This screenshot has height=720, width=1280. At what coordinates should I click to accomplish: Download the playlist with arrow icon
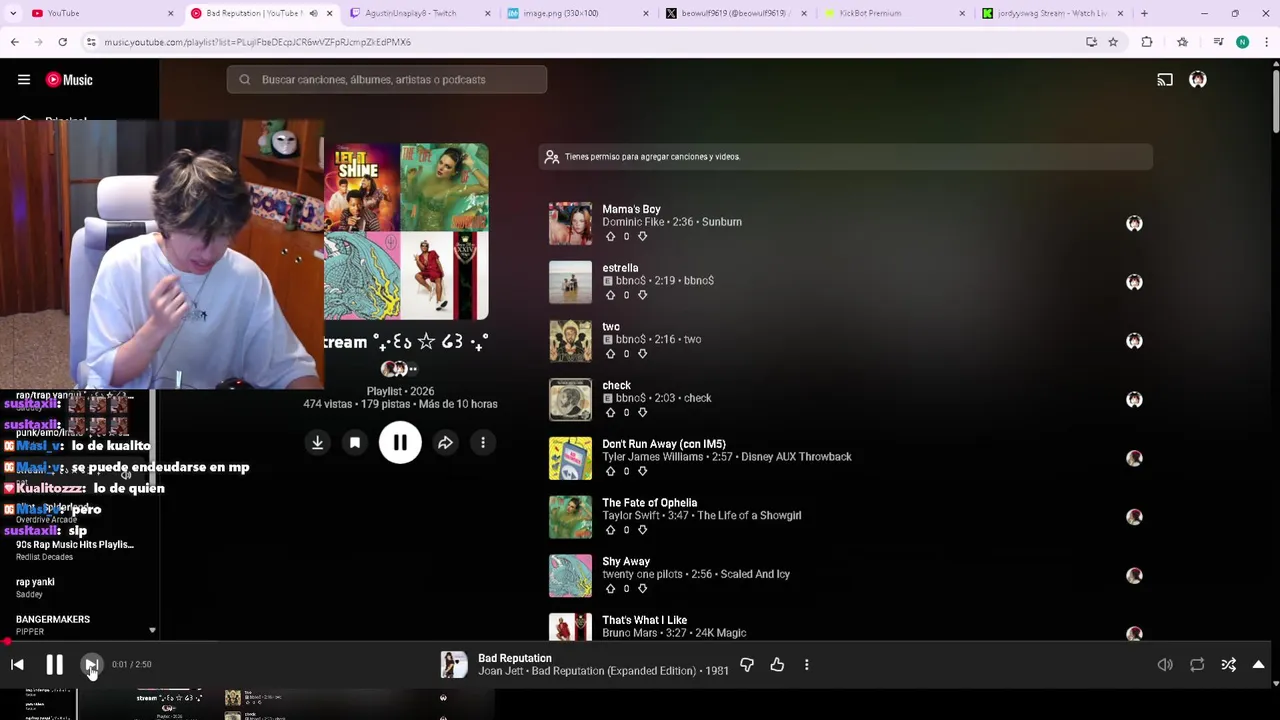click(317, 443)
